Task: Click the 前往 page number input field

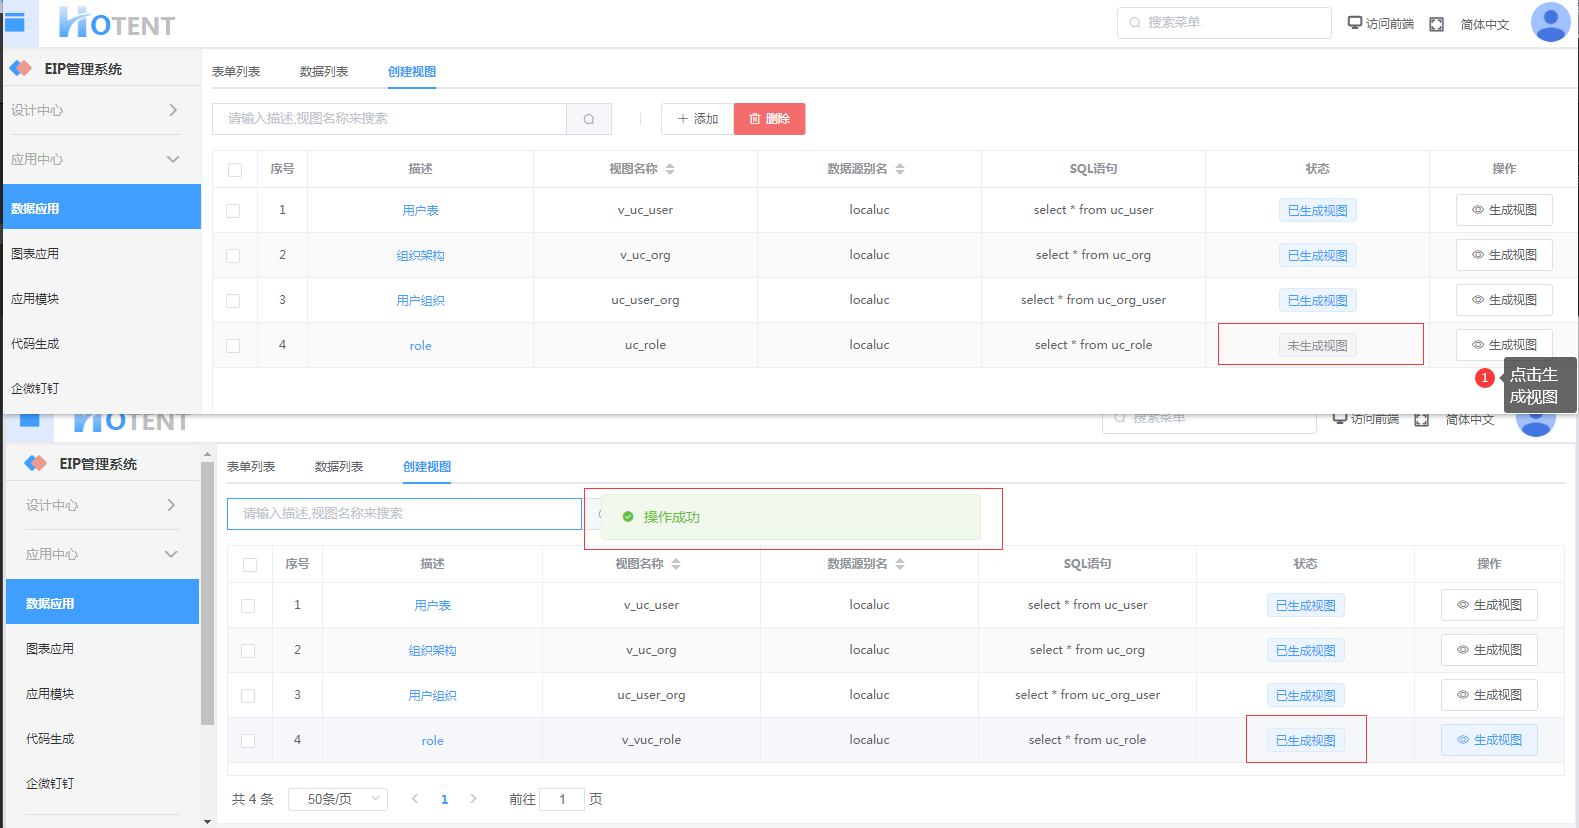Action: 562,799
